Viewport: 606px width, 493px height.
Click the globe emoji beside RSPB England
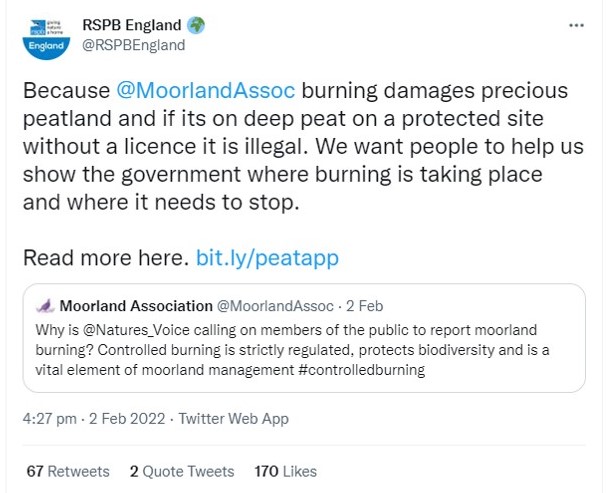[x=196, y=25]
